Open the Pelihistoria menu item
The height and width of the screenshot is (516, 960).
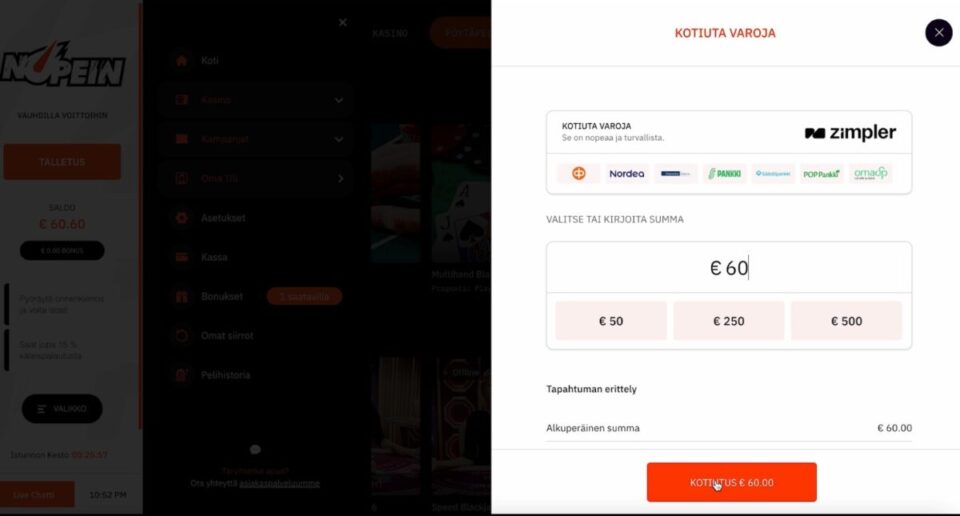(x=223, y=375)
